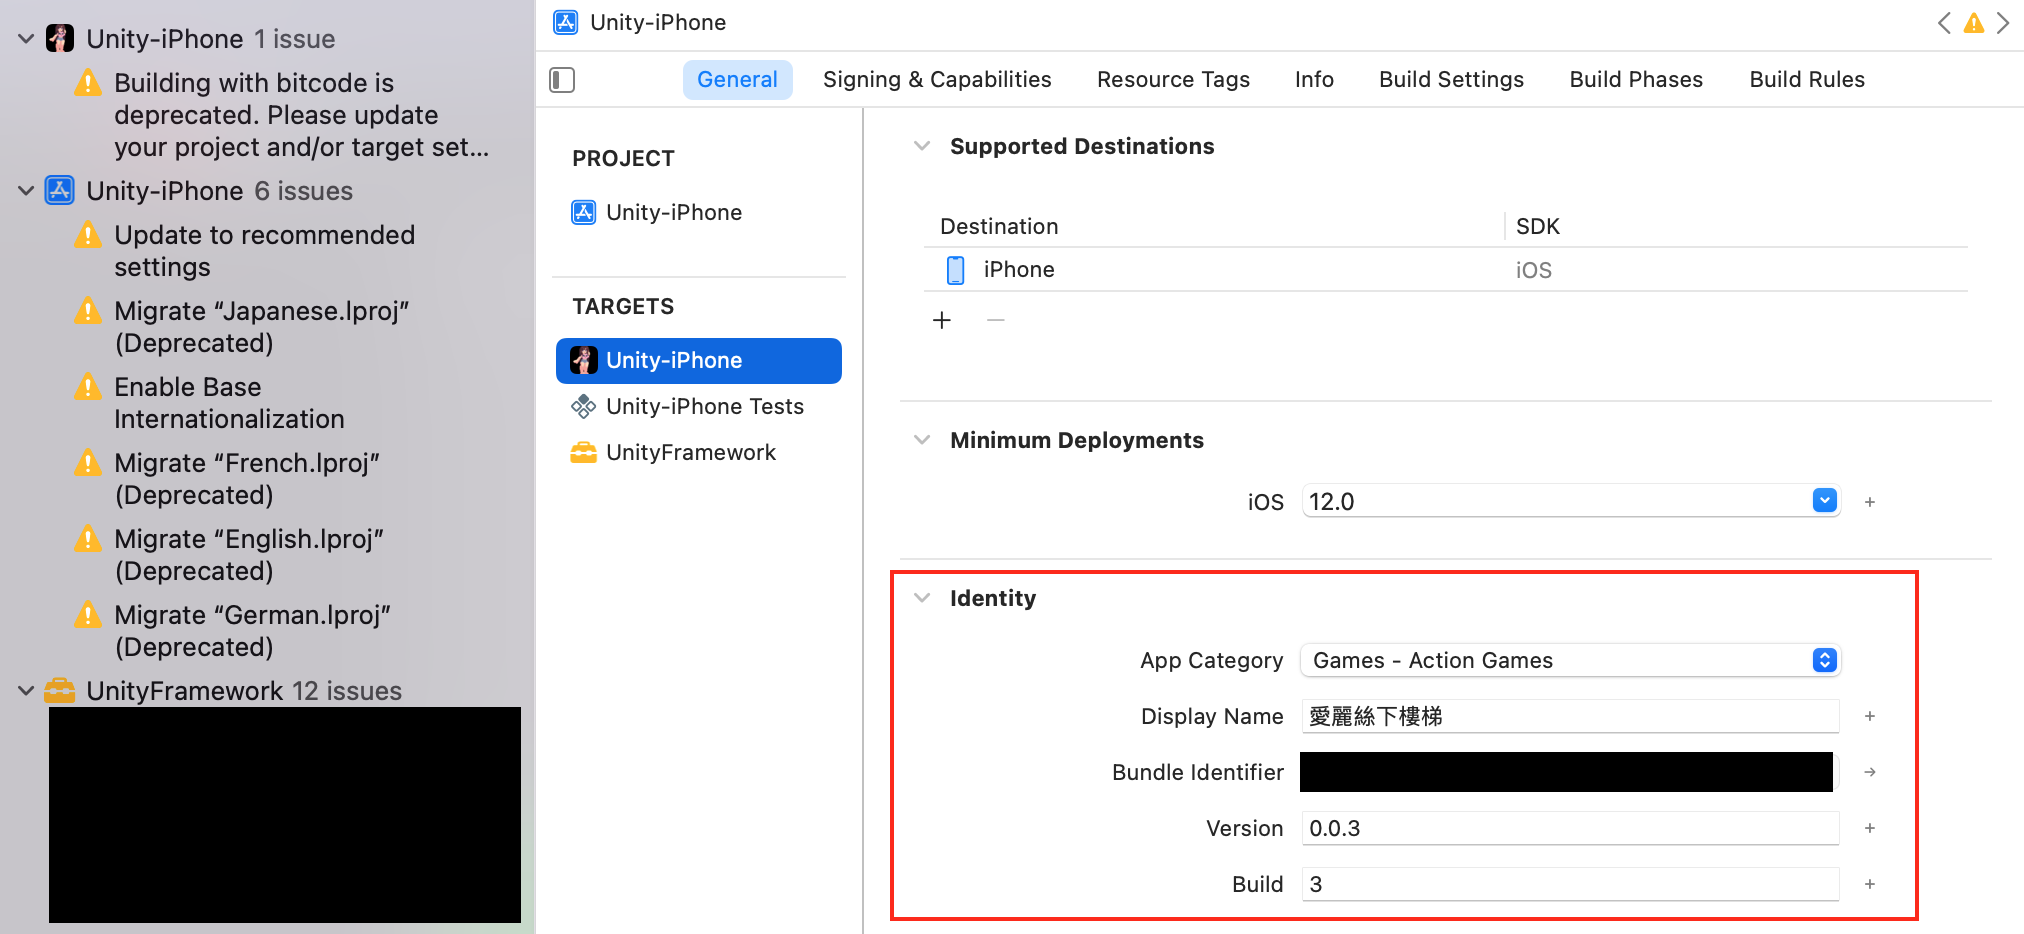
Task: Click the plus icon next to iOS deployment version
Action: coord(1870,502)
